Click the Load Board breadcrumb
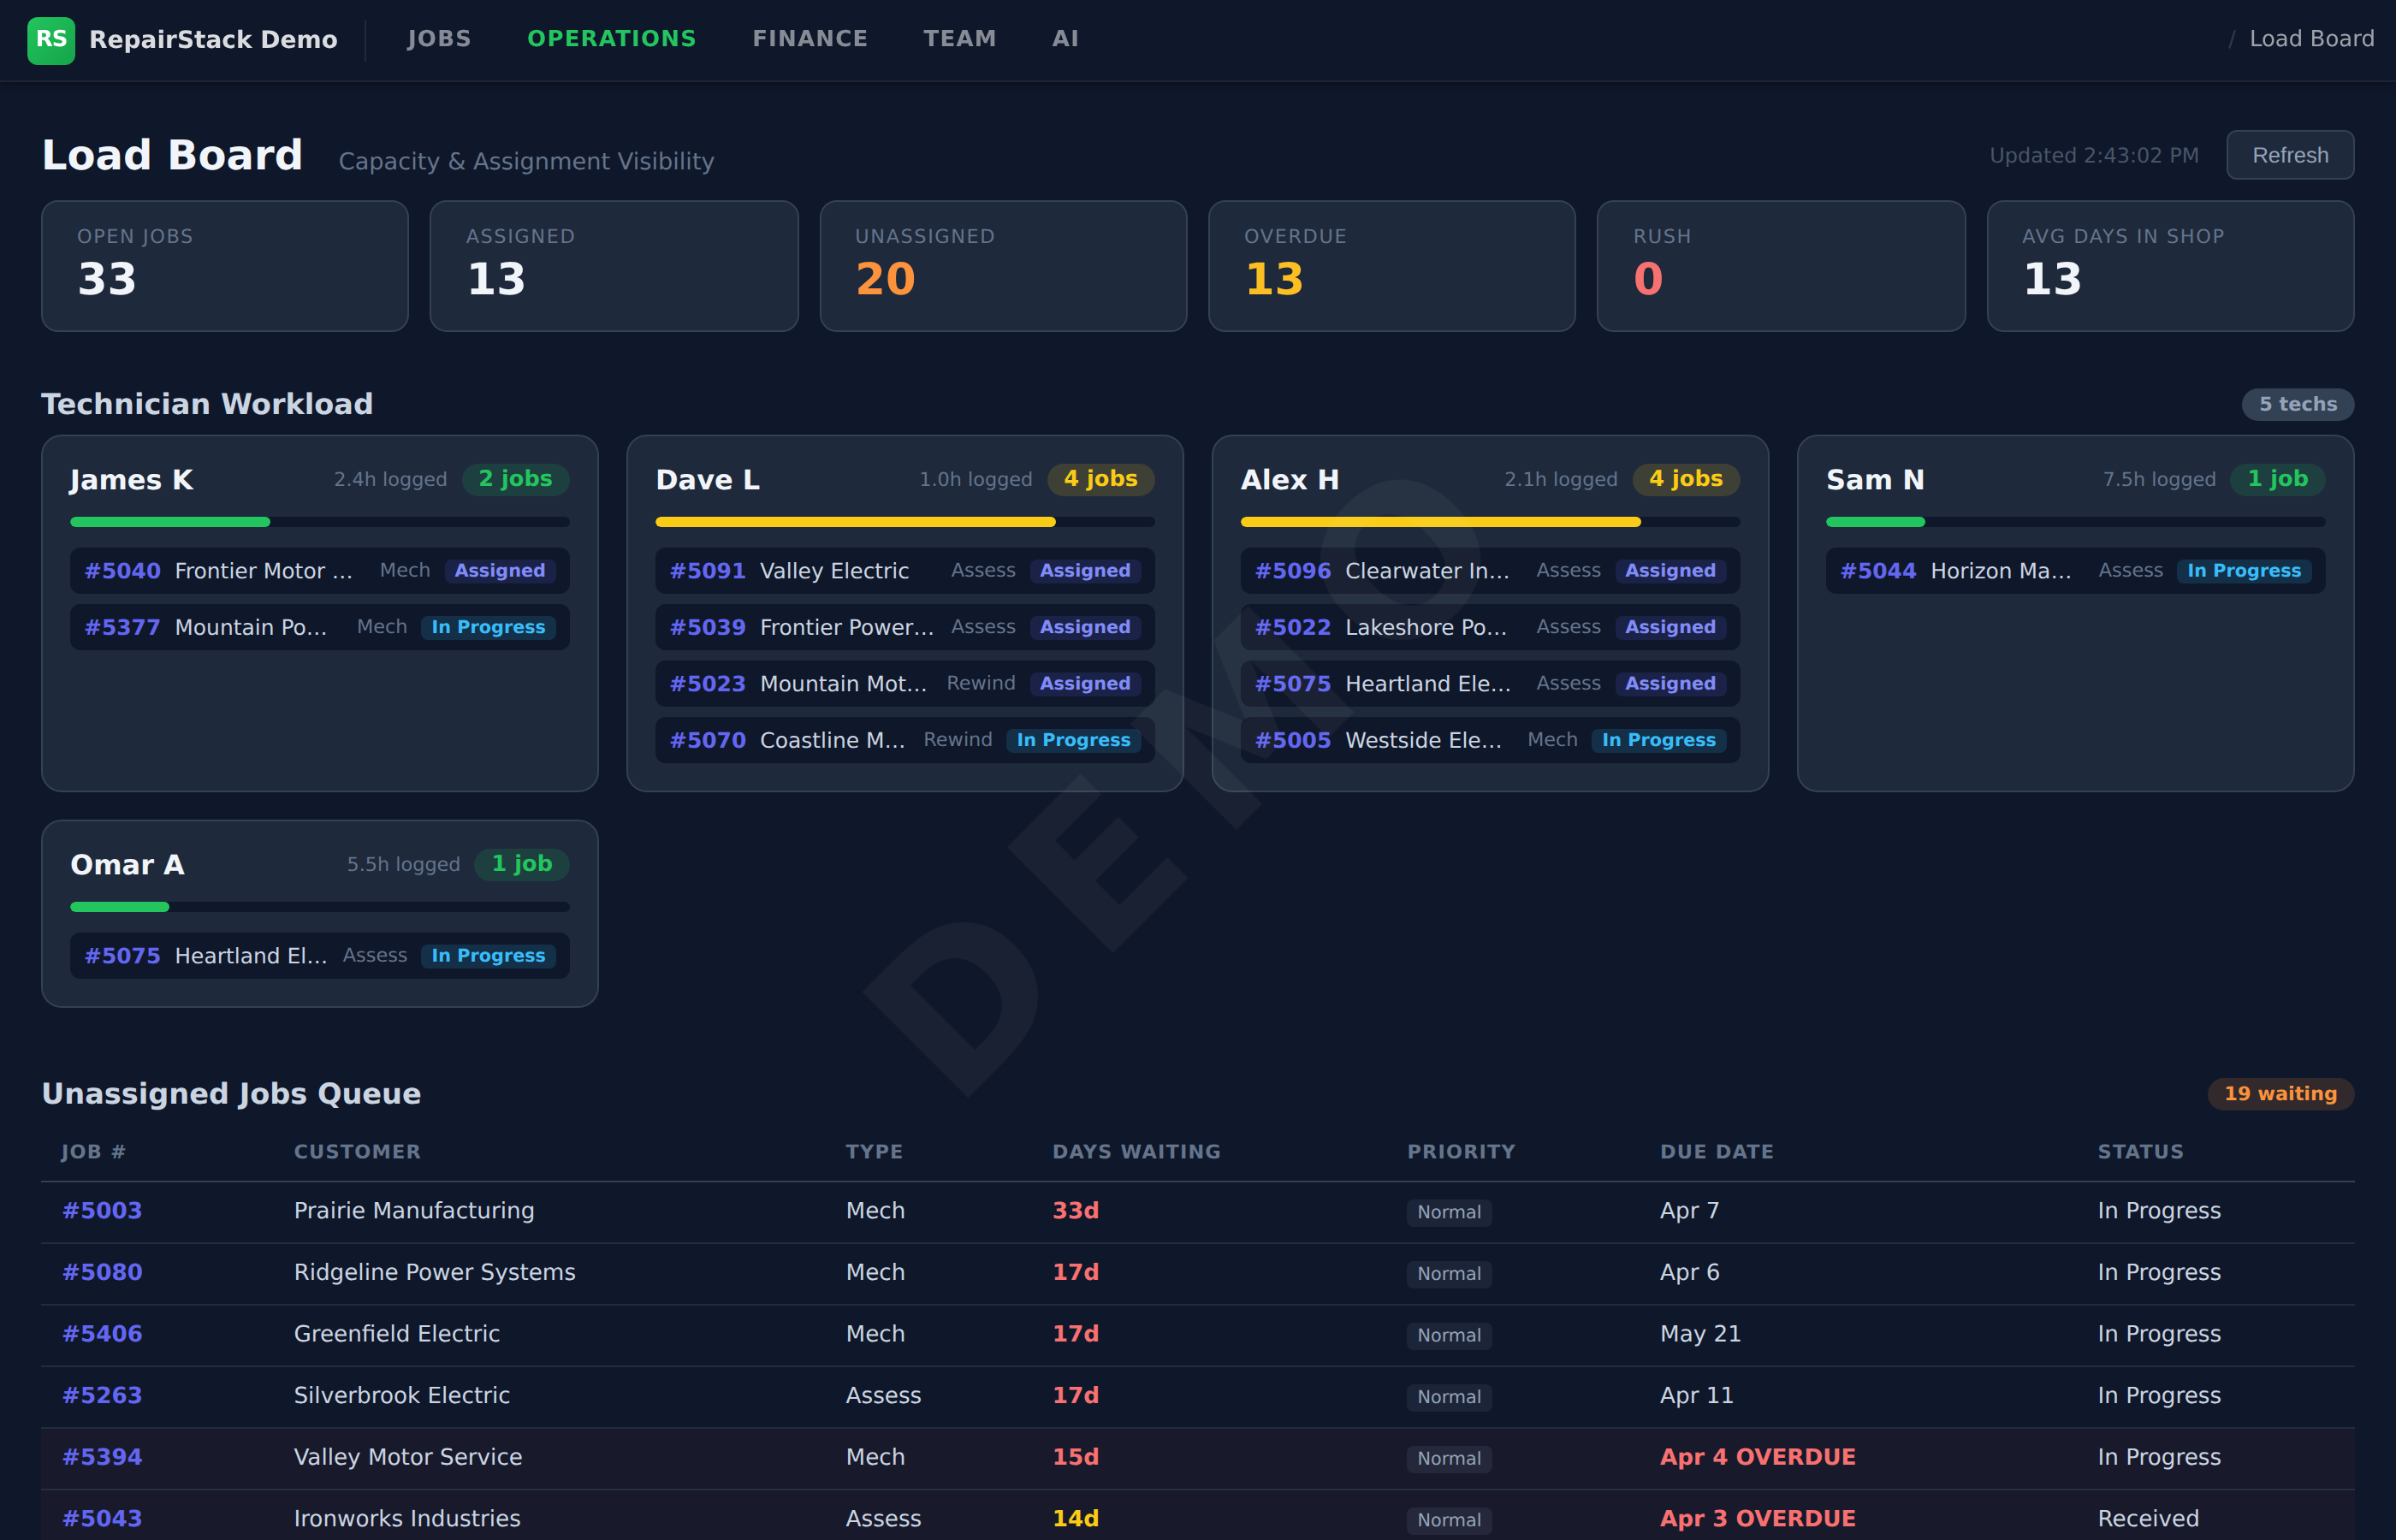Viewport: 2396px width, 1540px height. pyautogui.click(x=2311, y=39)
